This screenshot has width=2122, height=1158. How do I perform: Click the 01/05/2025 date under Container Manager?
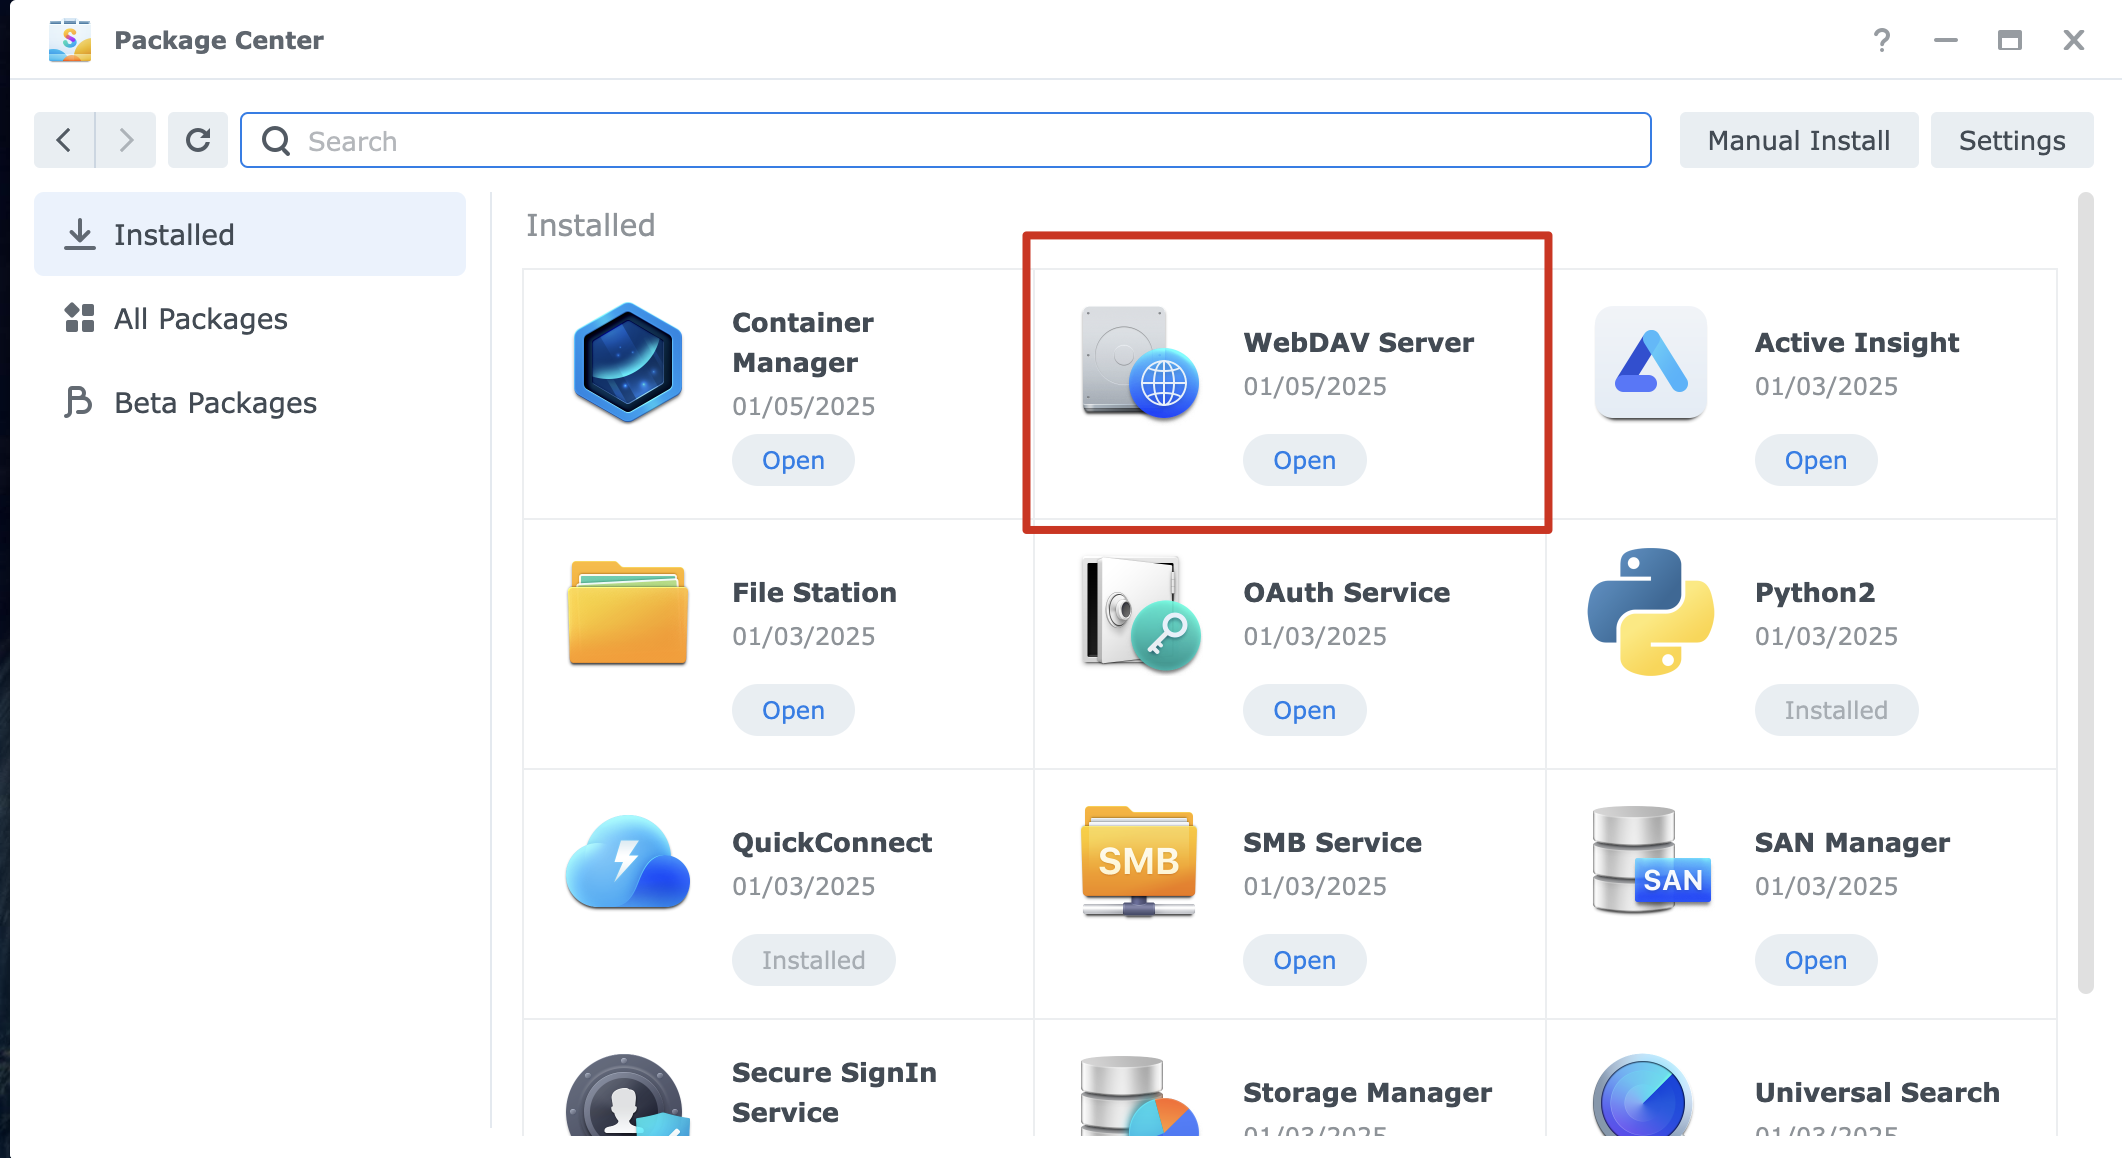[x=803, y=406]
